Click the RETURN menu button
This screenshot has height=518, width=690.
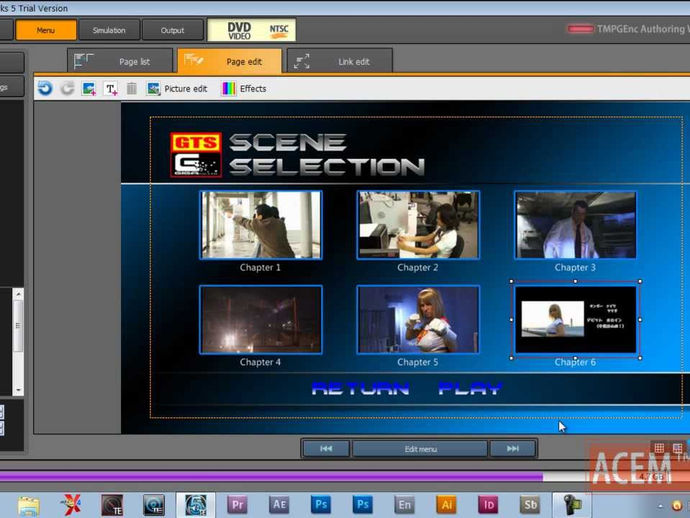pyautogui.click(x=360, y=389)
